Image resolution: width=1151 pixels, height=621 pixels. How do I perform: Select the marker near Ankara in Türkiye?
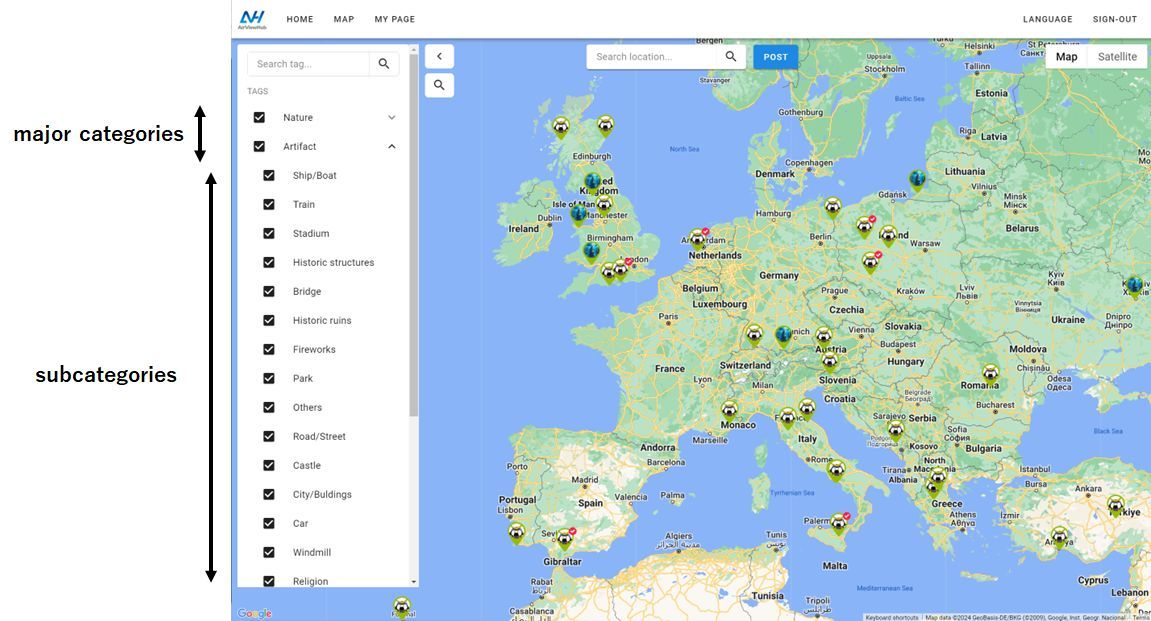pyautogui.click(x=1116, y=505)
